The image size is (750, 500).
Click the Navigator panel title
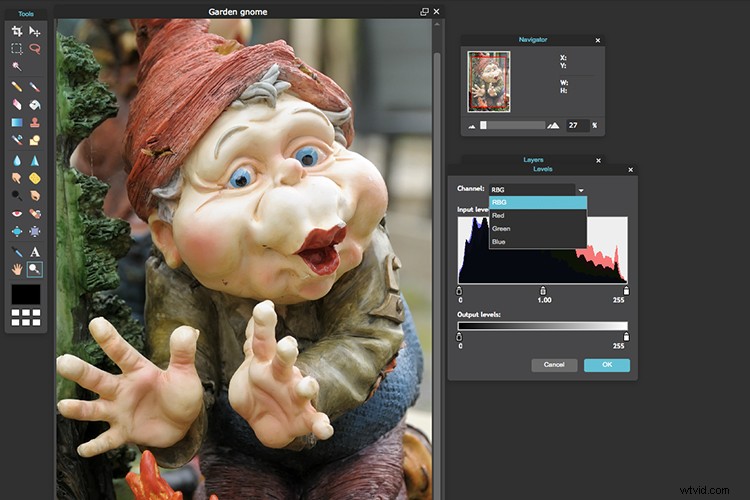coord(533,40)
